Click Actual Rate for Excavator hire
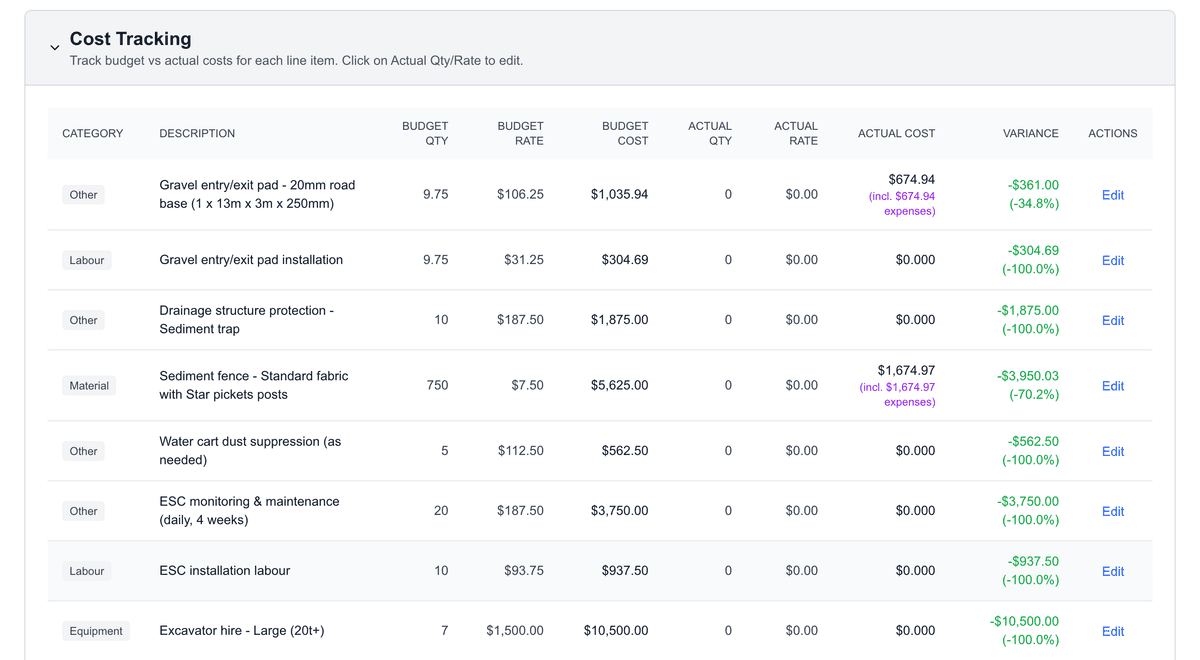1200x660 pixels. click(x=801, y=631)
